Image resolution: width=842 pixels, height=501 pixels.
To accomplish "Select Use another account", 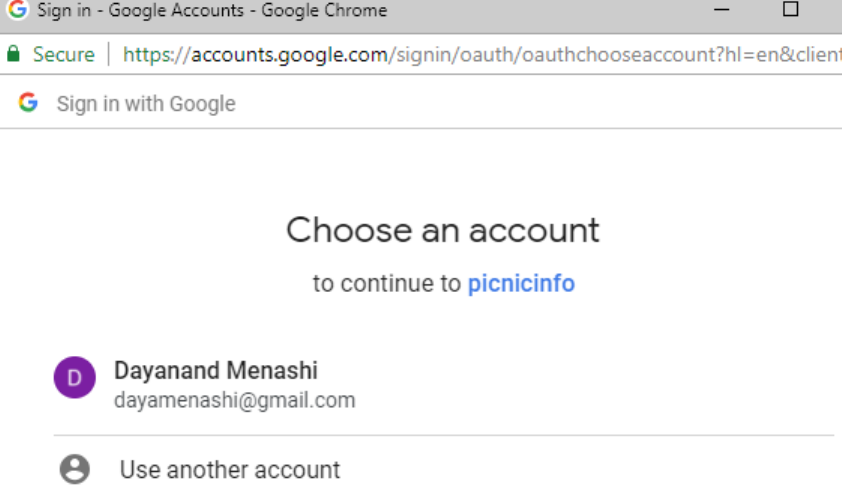I will pos(230,470).
